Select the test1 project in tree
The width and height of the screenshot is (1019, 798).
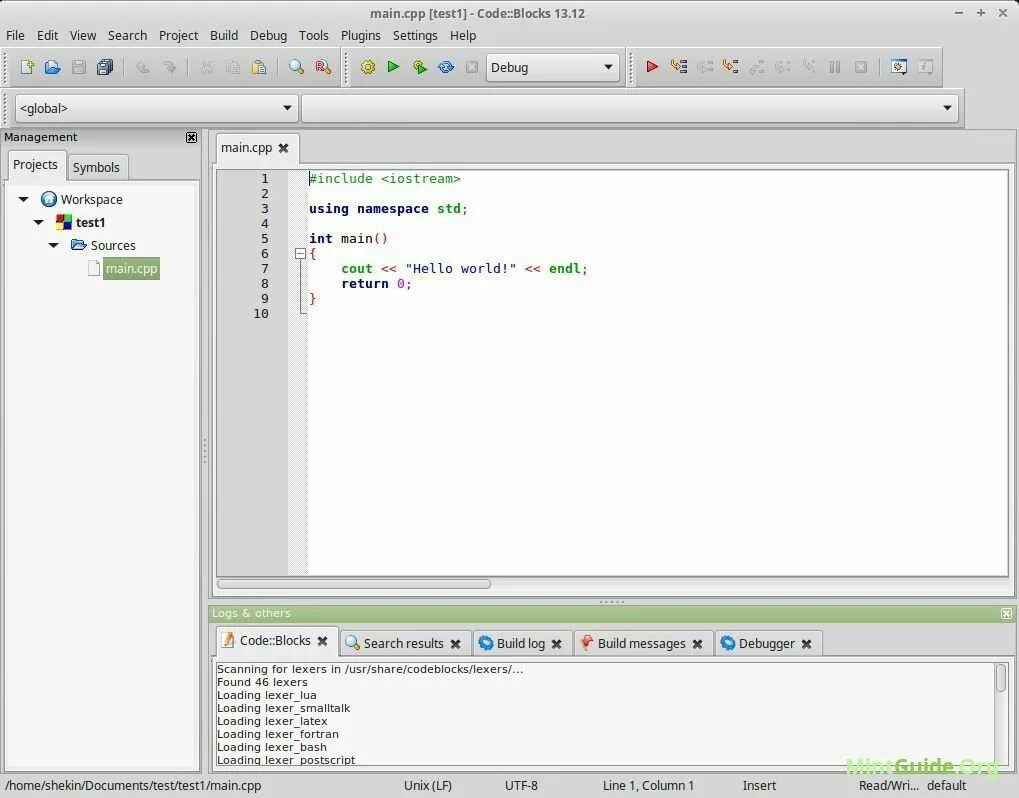[x=90, y=222]
